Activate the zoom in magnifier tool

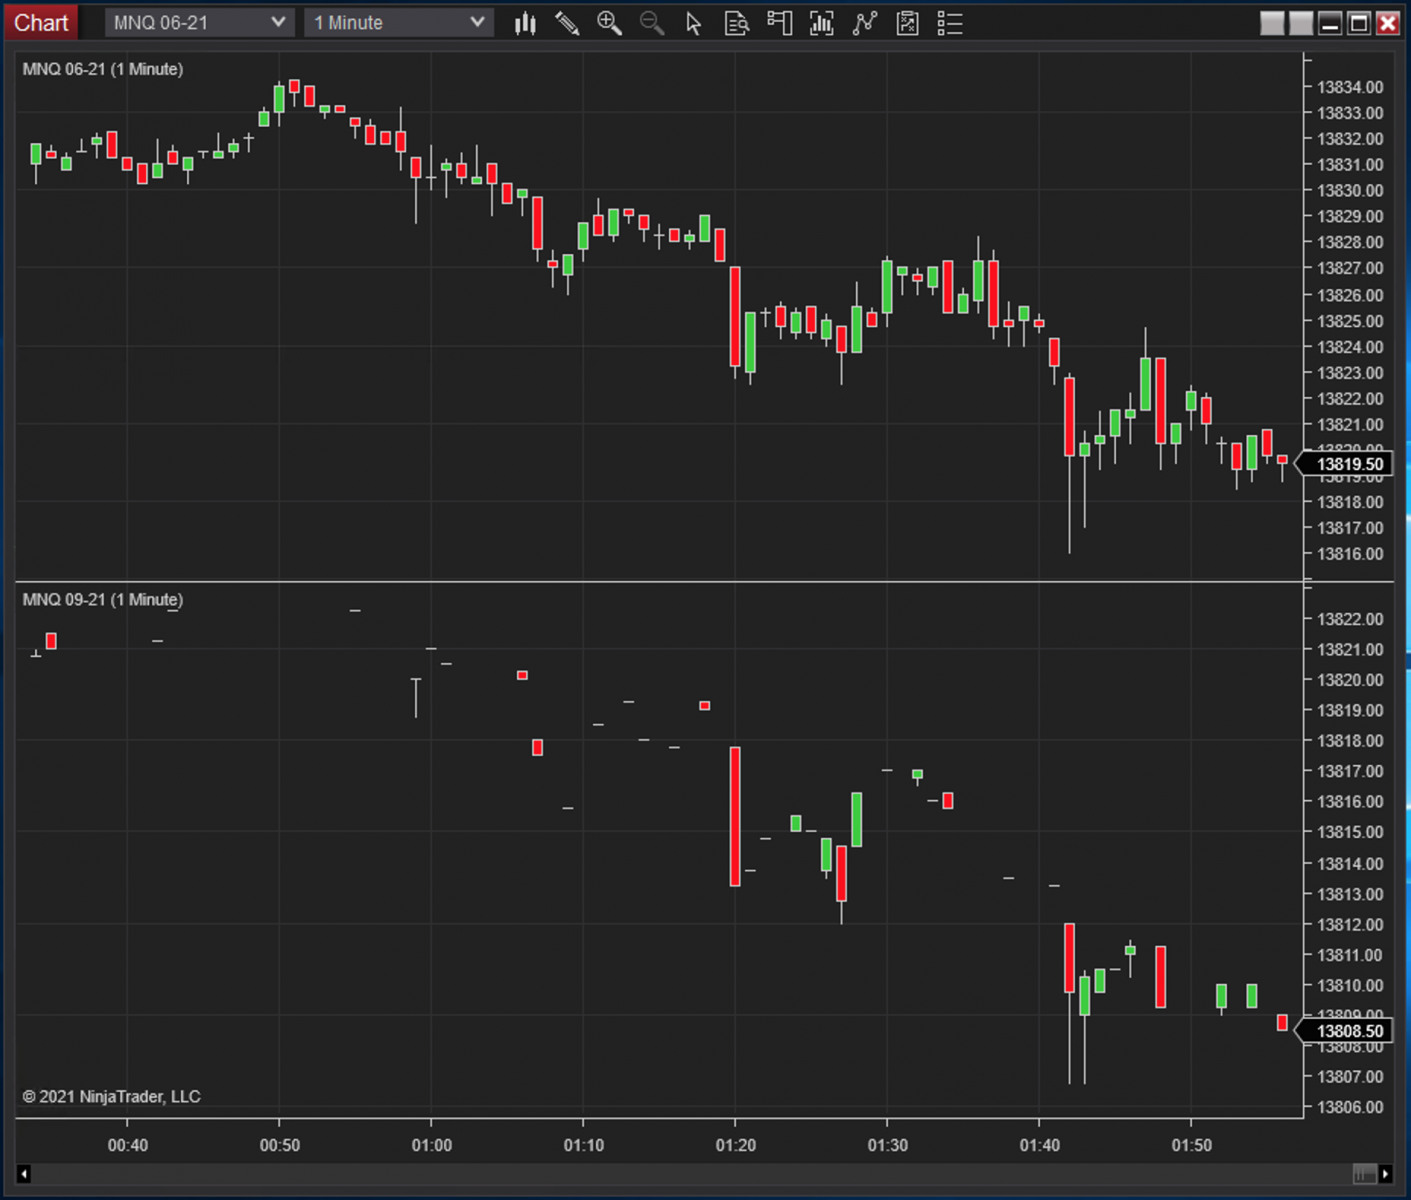[609, 23]
